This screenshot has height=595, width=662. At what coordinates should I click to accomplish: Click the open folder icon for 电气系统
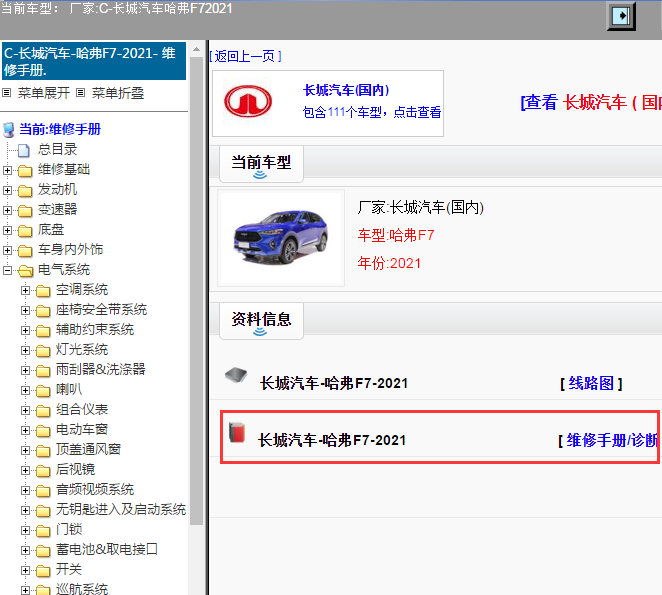(26, 271)
